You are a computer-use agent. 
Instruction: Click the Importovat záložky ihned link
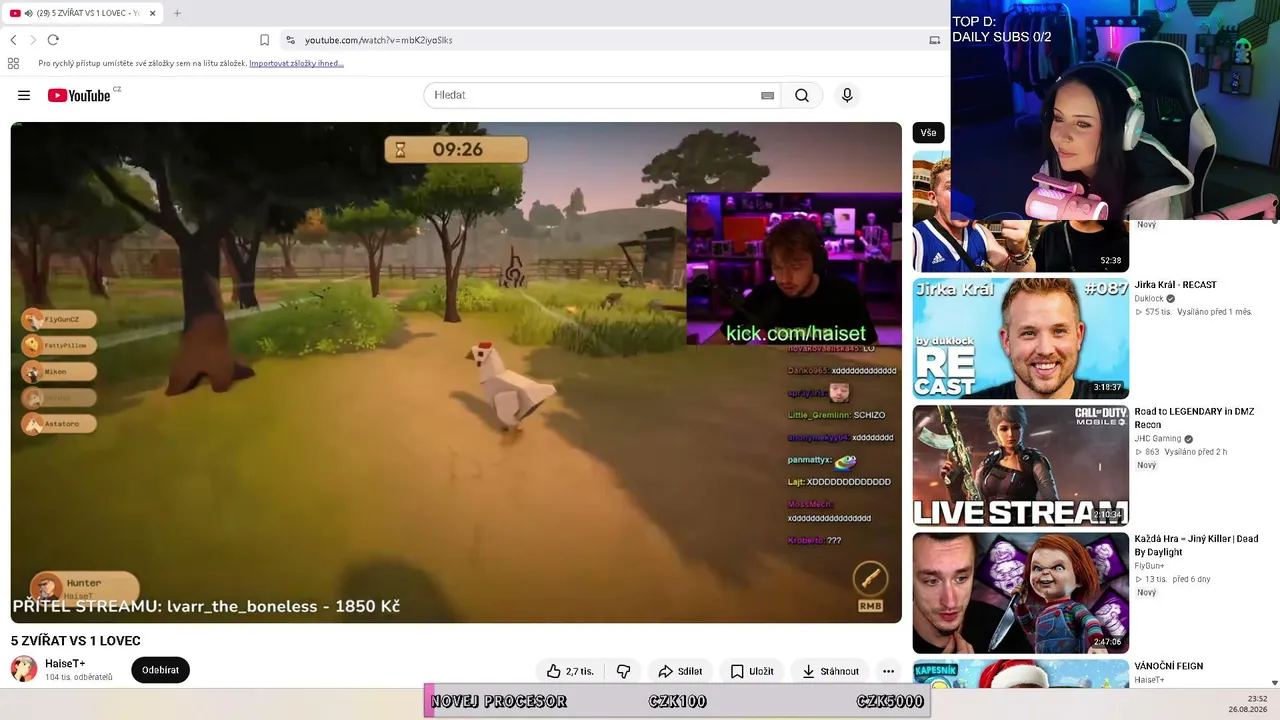(296, 63)
